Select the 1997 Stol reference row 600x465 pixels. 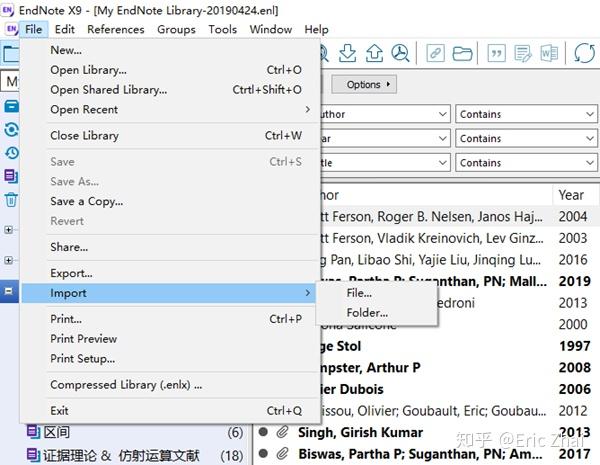point(459,346)
